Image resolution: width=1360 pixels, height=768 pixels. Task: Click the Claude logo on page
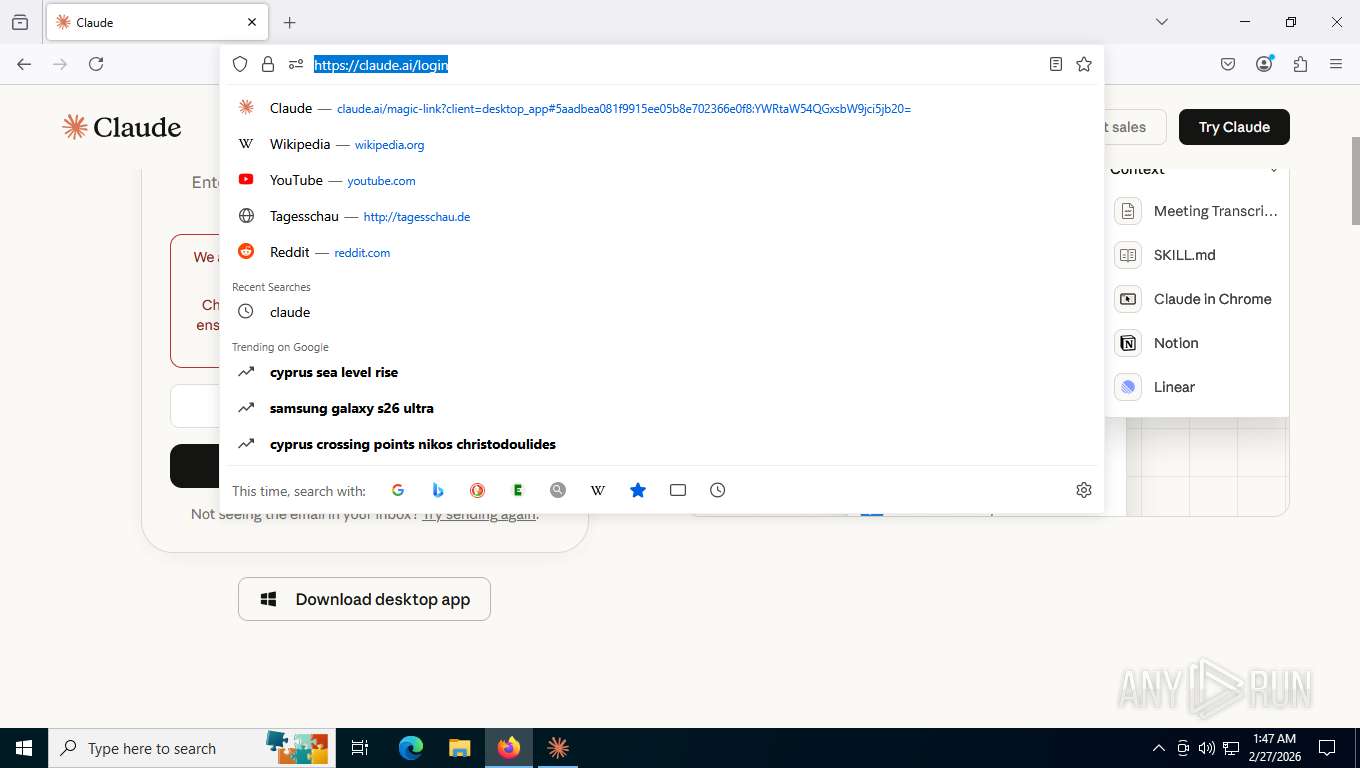tap(121, 127)
